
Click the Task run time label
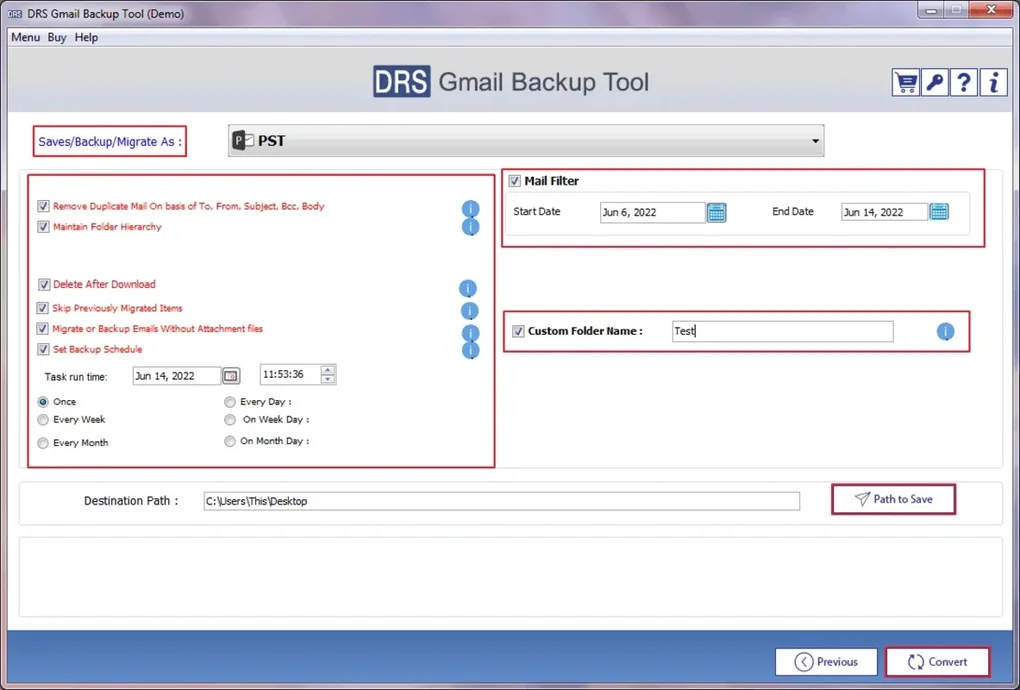[76, 377]
